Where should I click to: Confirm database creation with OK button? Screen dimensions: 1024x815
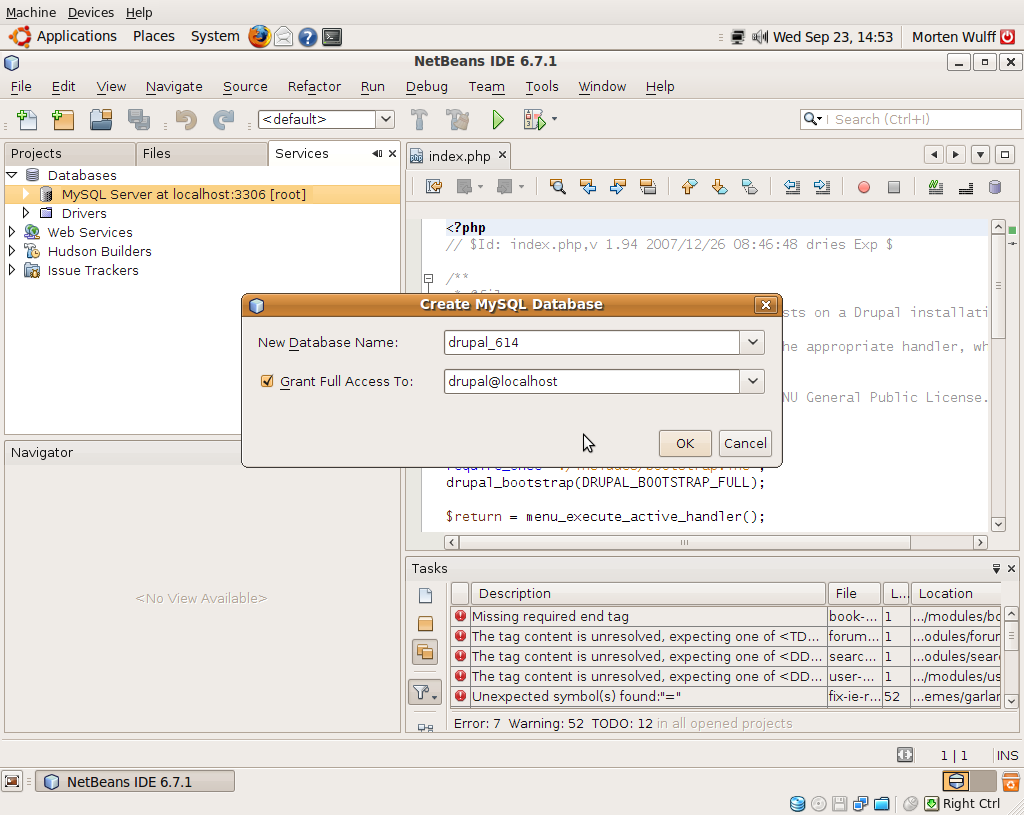(x=685, y=443)
